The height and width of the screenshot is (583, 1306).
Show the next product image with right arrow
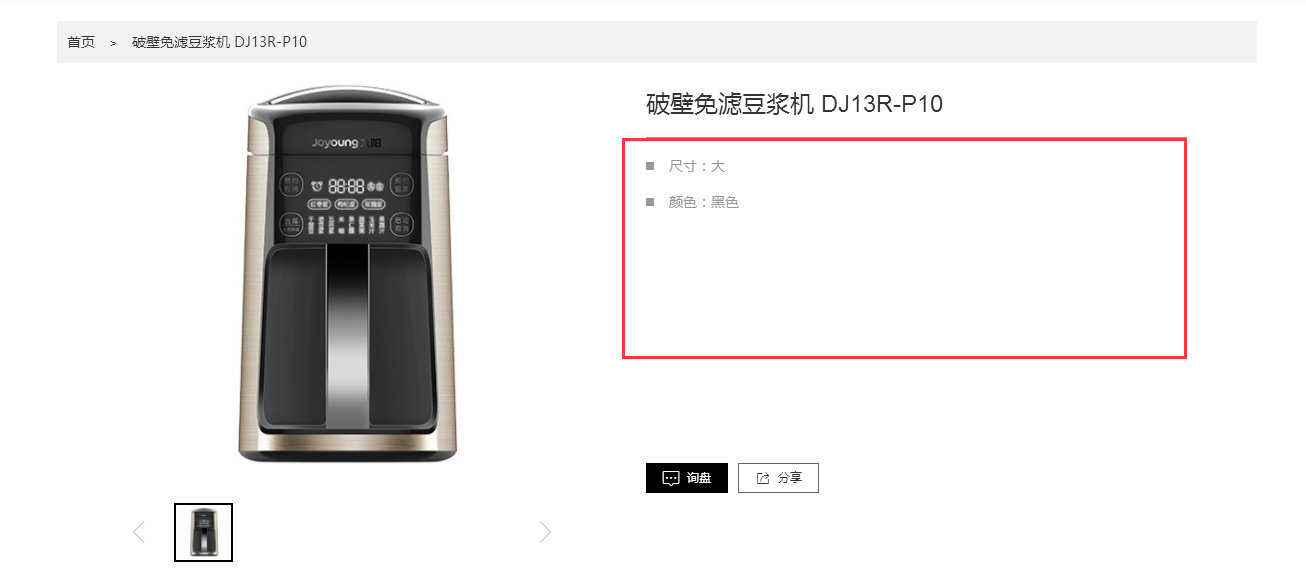[545, 532]
